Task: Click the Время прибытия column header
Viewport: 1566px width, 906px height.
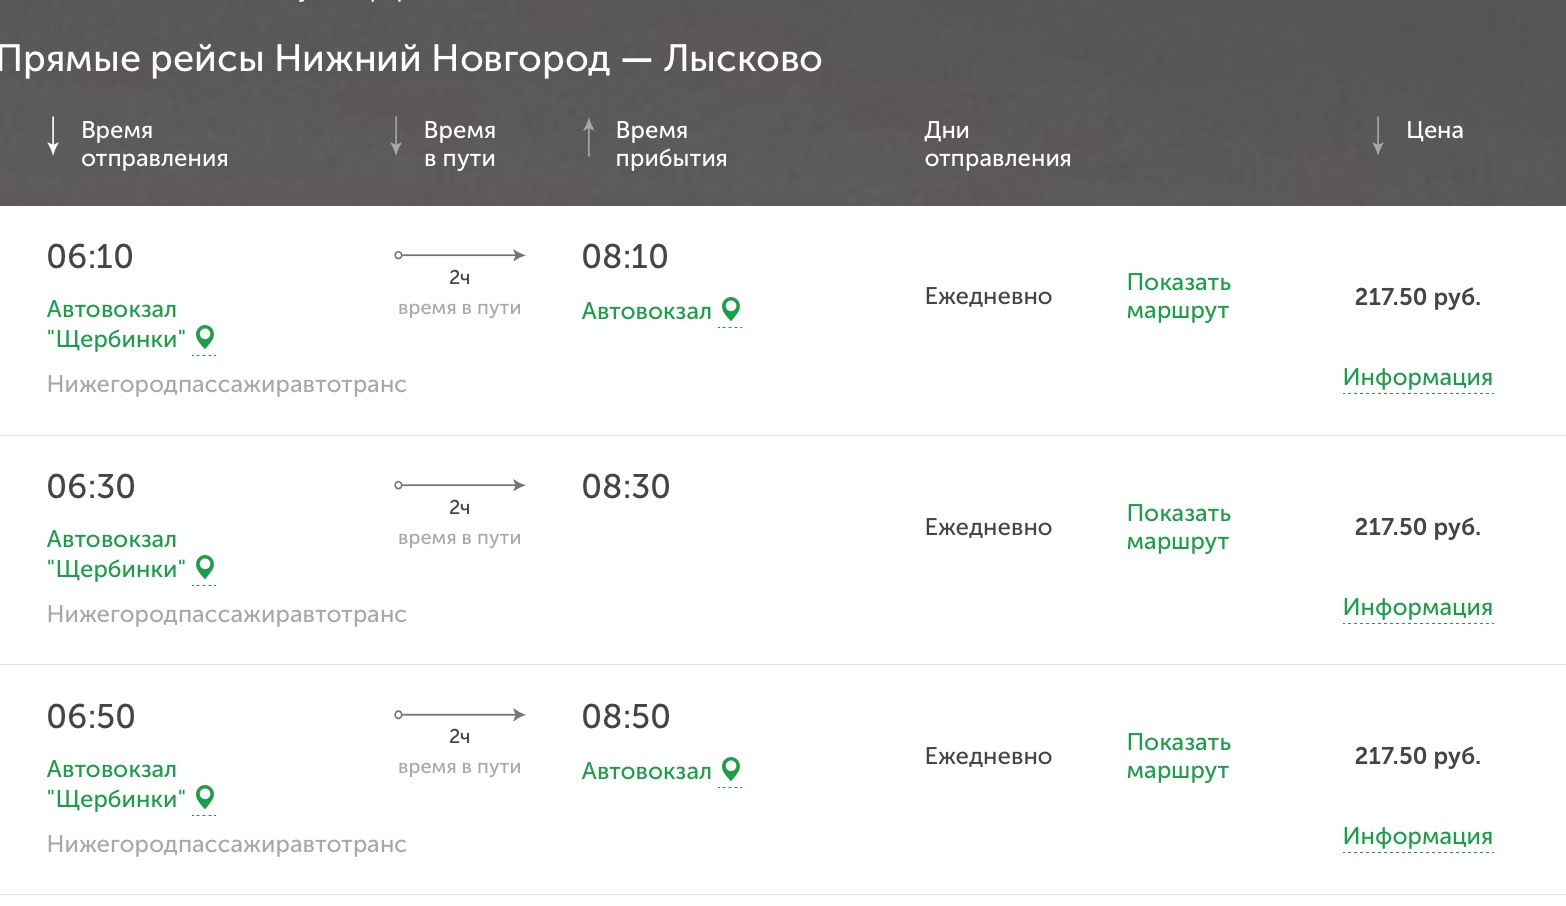Action: [670, 144]
